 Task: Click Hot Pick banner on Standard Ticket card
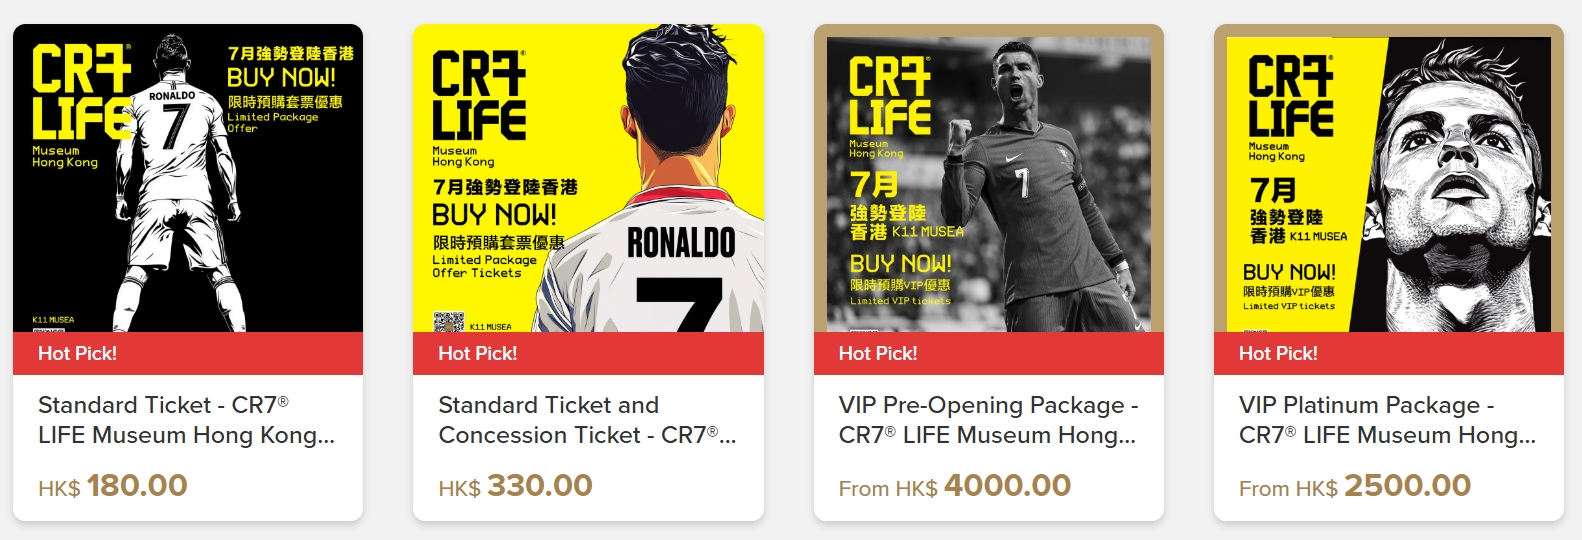pyautogui.click(x=188, y=353)
